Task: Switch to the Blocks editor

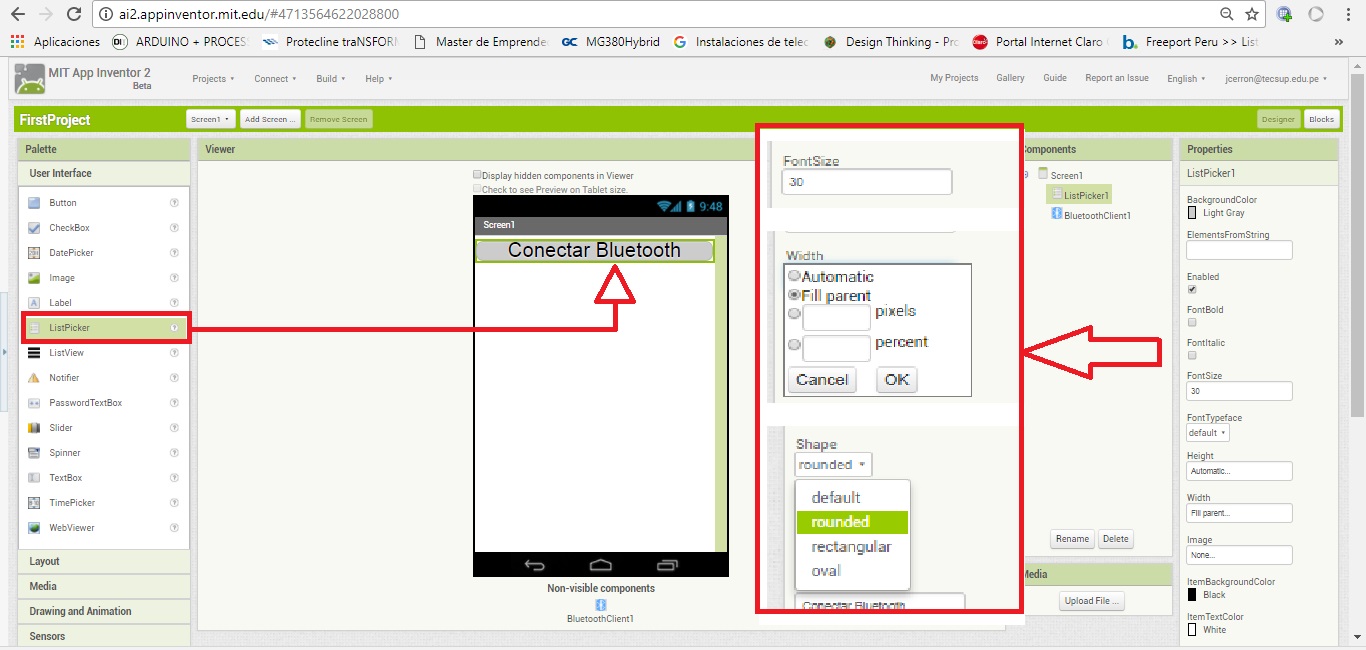Action: point(1321,119)
